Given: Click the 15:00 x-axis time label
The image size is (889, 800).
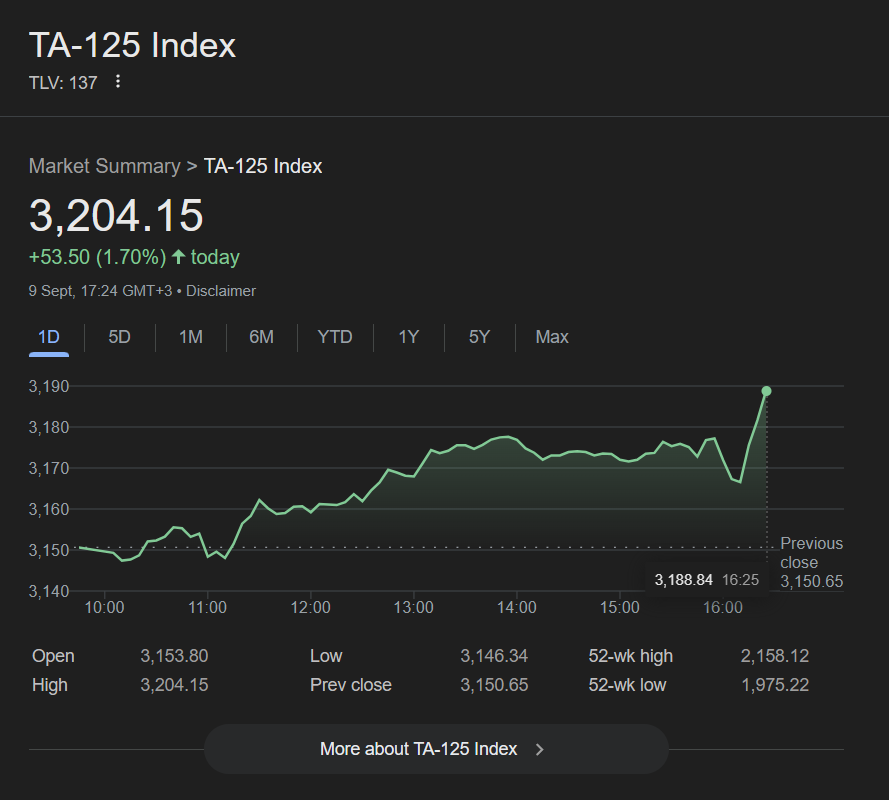Looking at the screenshot, I should pyautogui.click(x=620, y=607).
